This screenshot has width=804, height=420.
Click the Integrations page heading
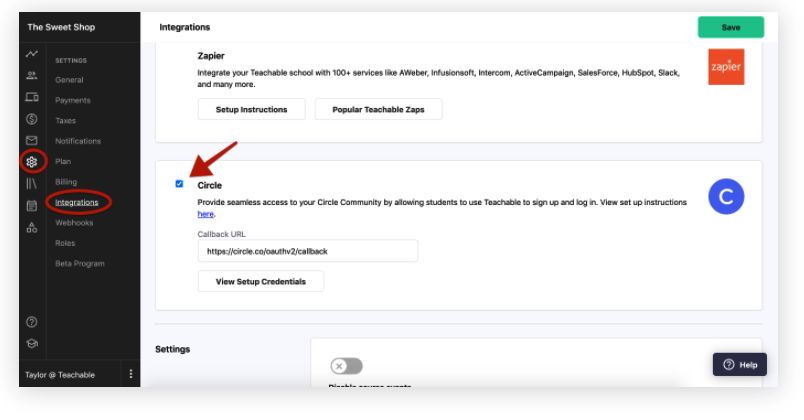coord(185,27)
